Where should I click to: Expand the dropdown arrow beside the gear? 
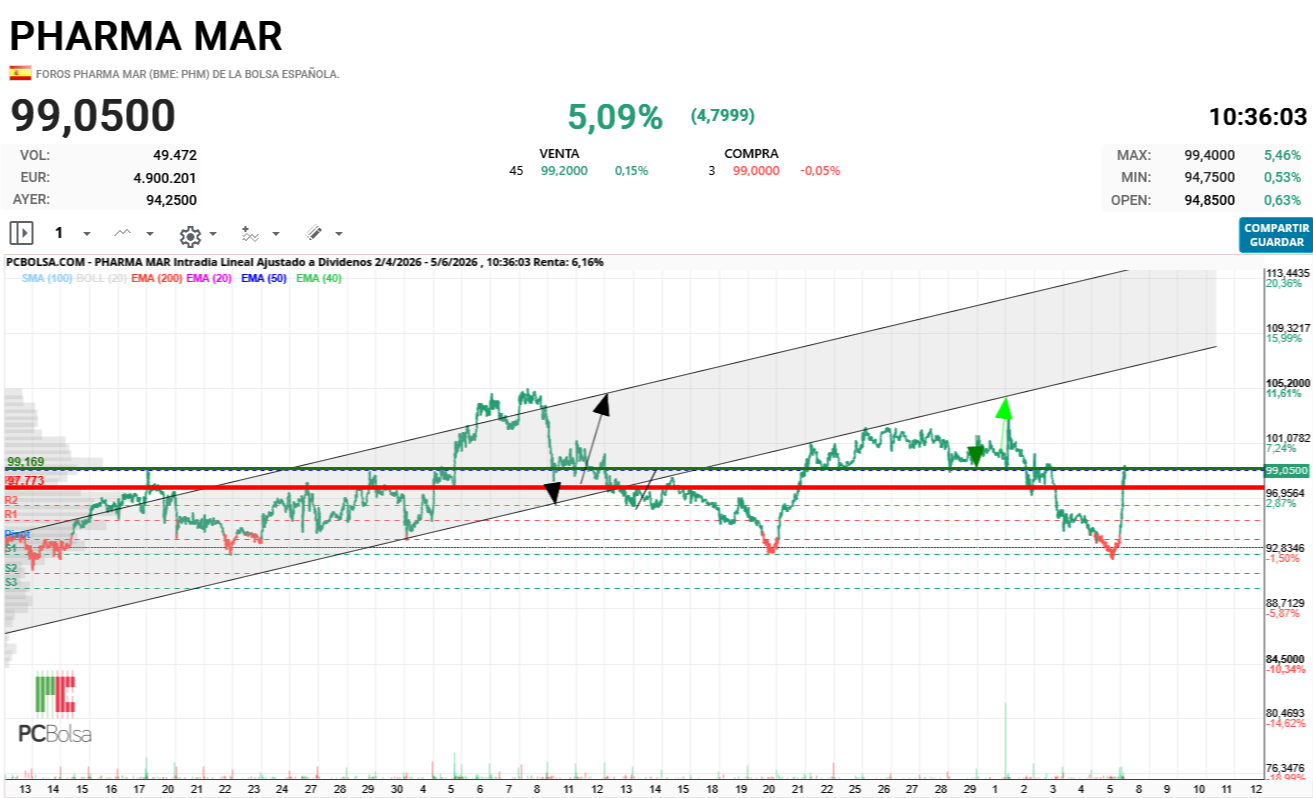[213, 235]
